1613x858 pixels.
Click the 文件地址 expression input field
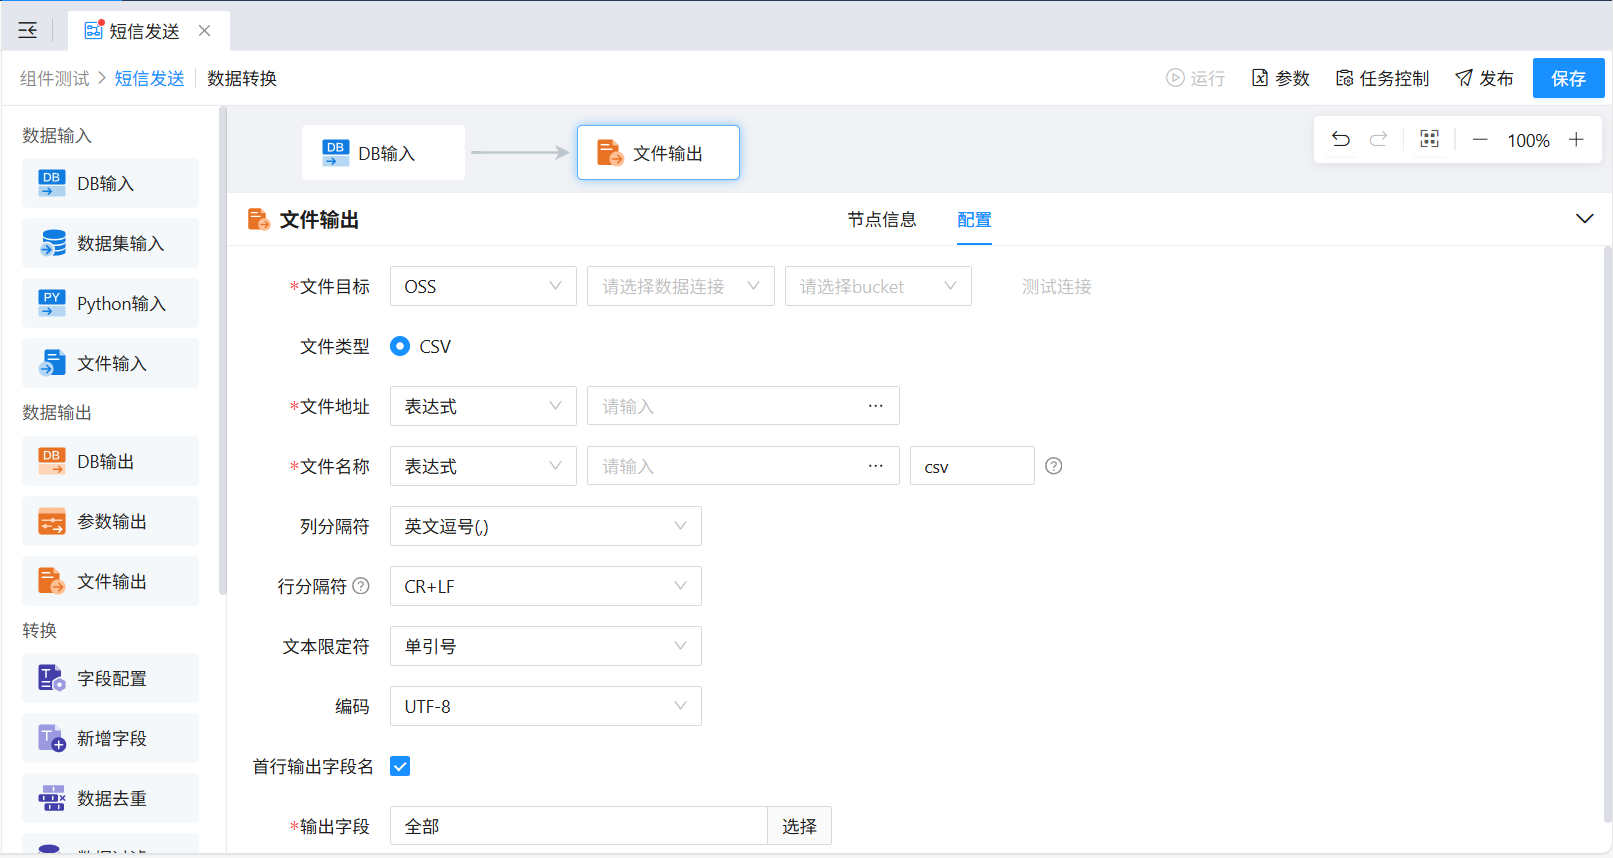point(725,406)
